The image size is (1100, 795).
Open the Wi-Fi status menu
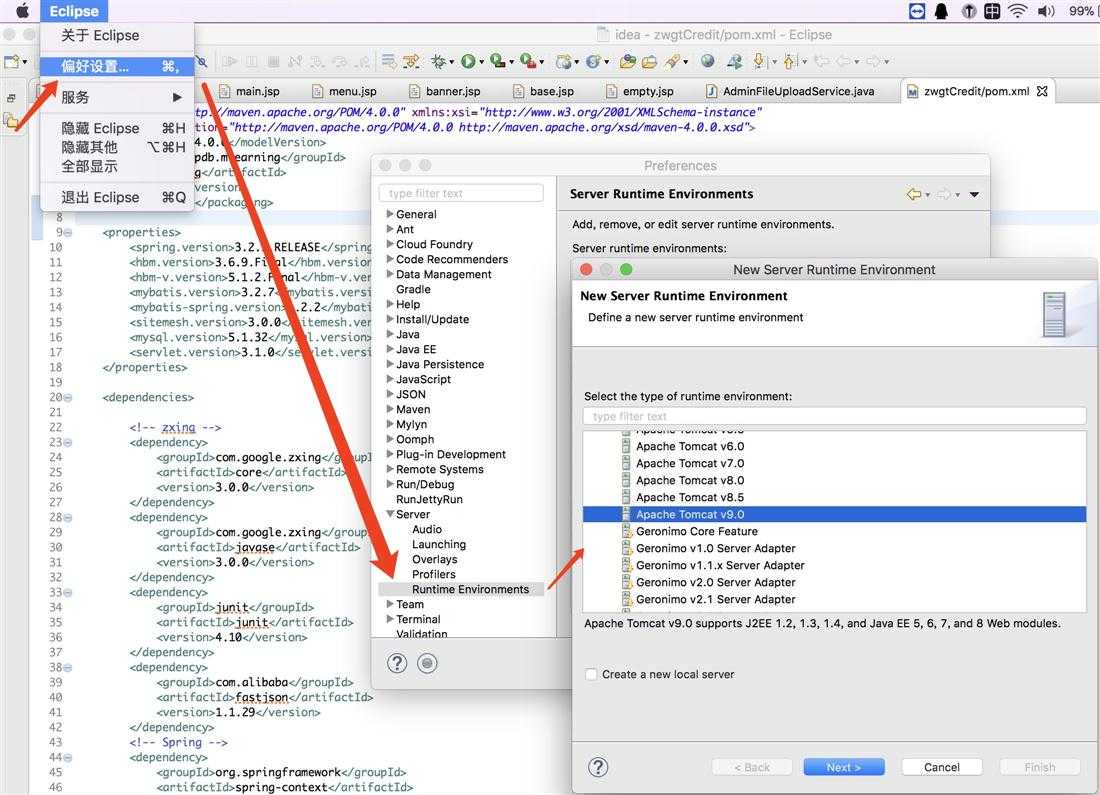[x=1017, y=11]
